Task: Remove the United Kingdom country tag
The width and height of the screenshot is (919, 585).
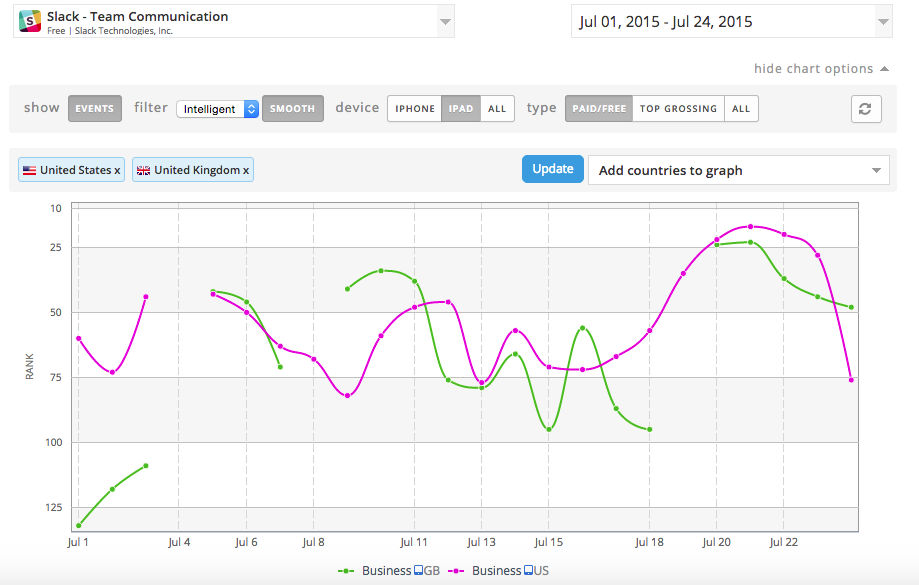Action: (246, 171)
